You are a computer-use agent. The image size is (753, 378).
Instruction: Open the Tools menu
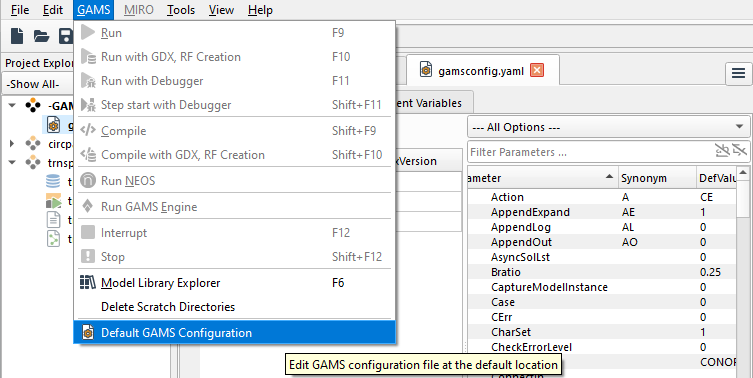click(181, 10)
